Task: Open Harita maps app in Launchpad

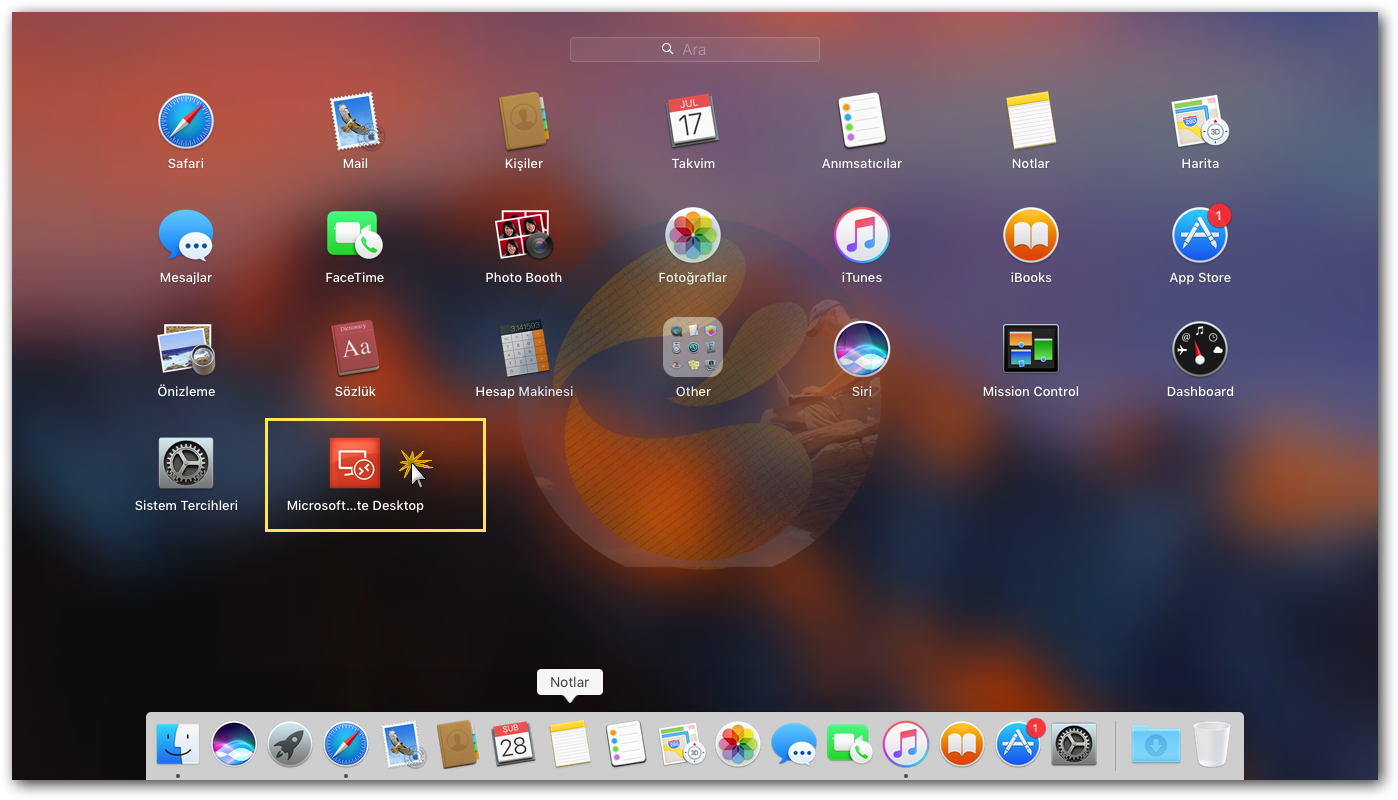Action: coord(1200,122)
